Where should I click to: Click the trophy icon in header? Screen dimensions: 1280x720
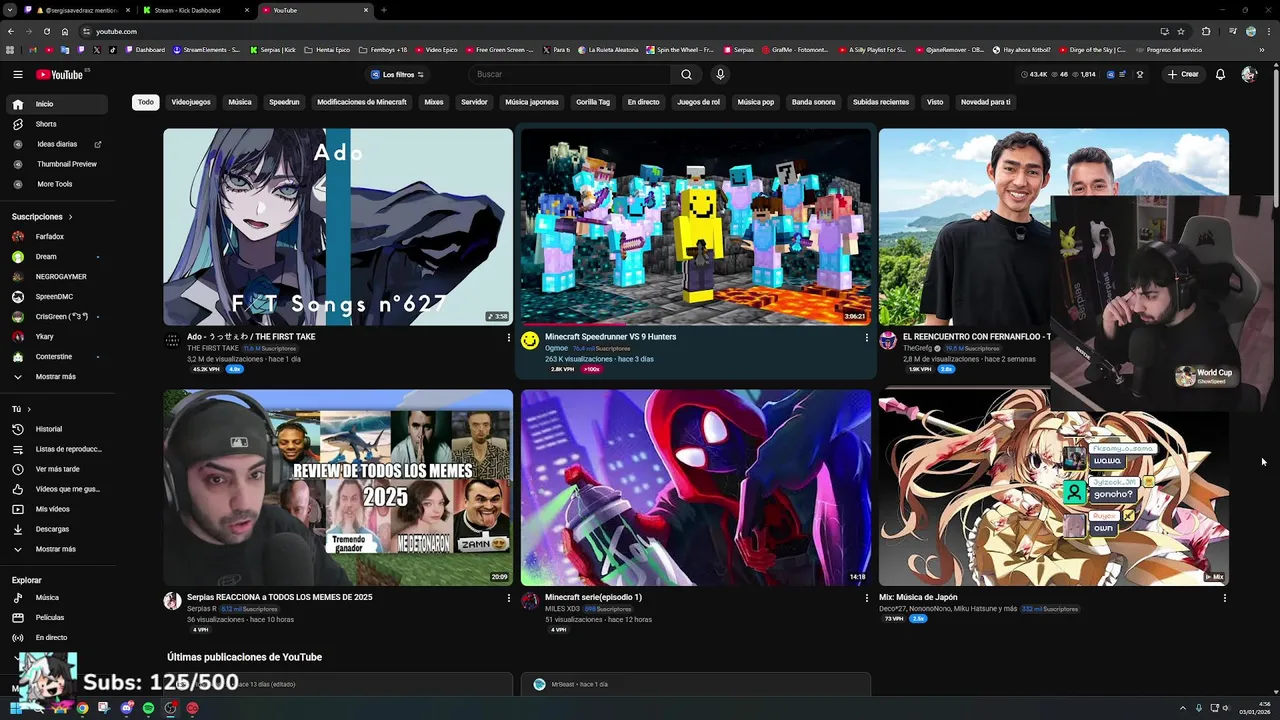[x=1139, y=74]
